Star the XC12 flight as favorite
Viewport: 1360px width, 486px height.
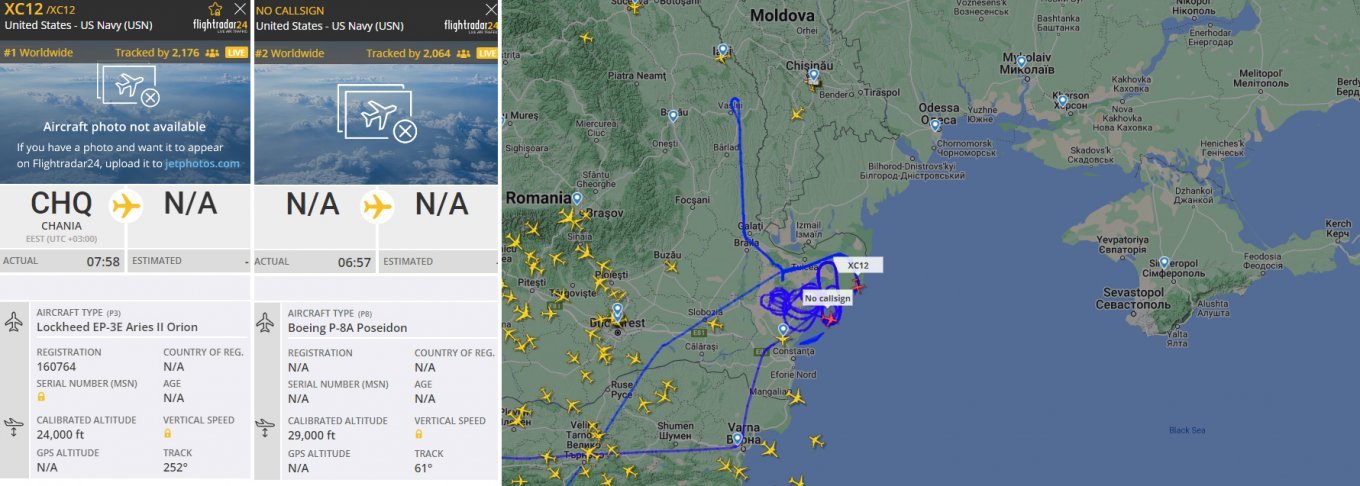215,9
